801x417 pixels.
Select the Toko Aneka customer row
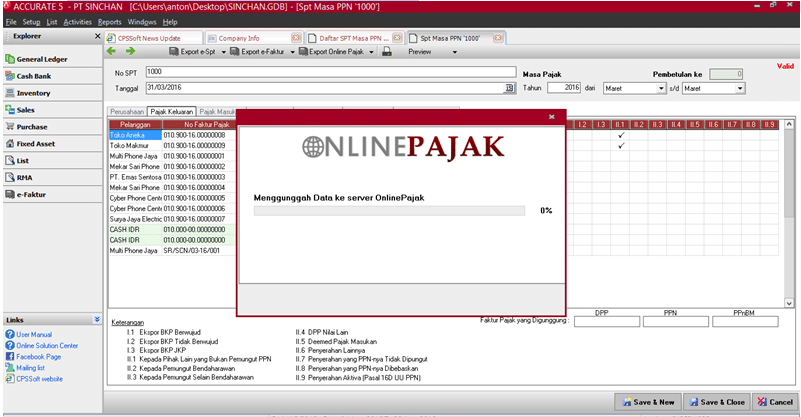pyautogui.click(x=135, y=135)
